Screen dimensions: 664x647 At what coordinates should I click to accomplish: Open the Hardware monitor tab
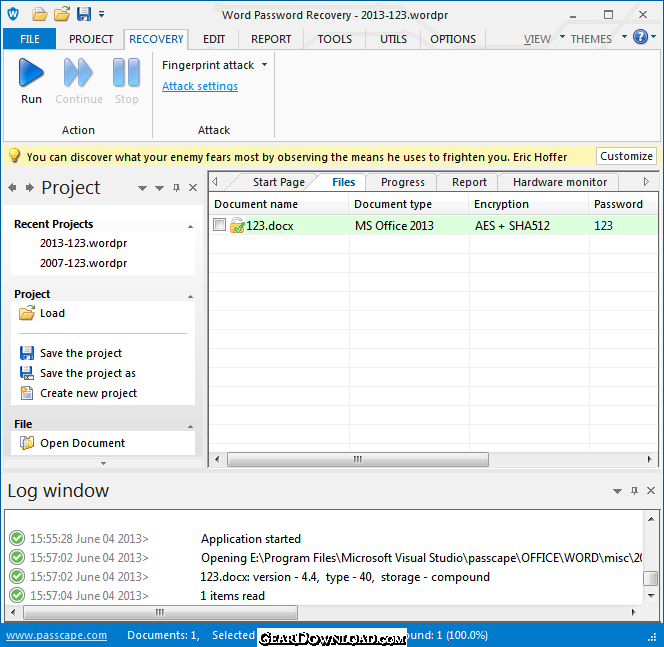click(x=560, y=182)
